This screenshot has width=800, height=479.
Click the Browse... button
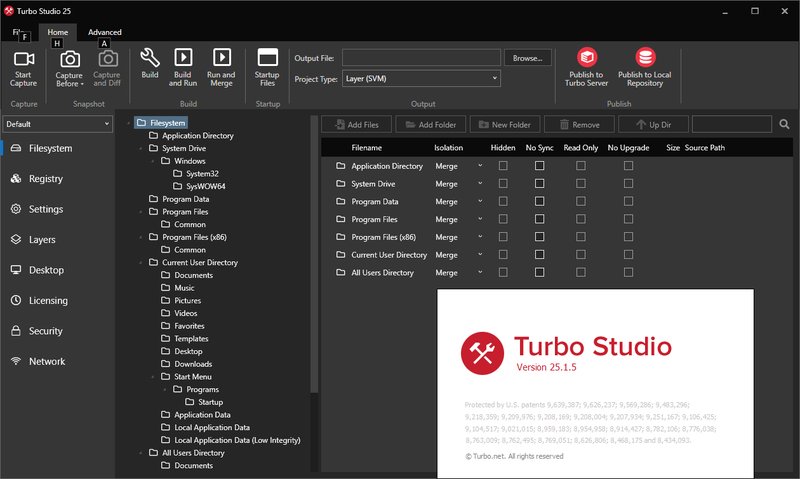(x=528, y=58)
